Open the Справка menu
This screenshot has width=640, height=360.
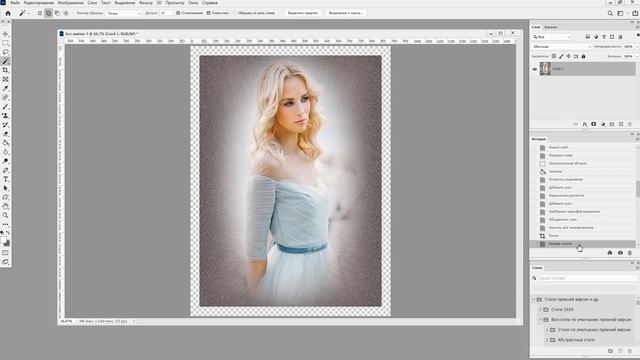click(210, 3)
